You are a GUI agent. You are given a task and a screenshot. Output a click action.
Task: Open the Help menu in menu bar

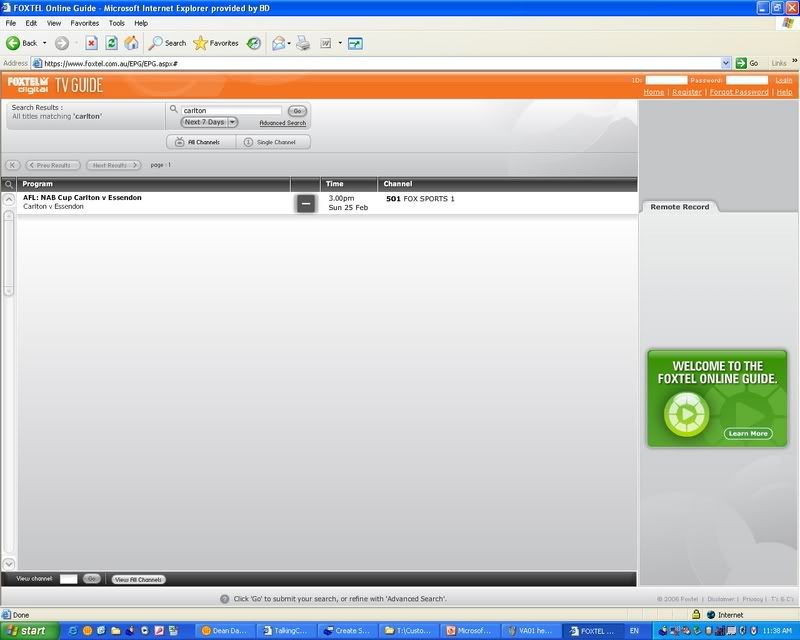(x=141, y=23)
